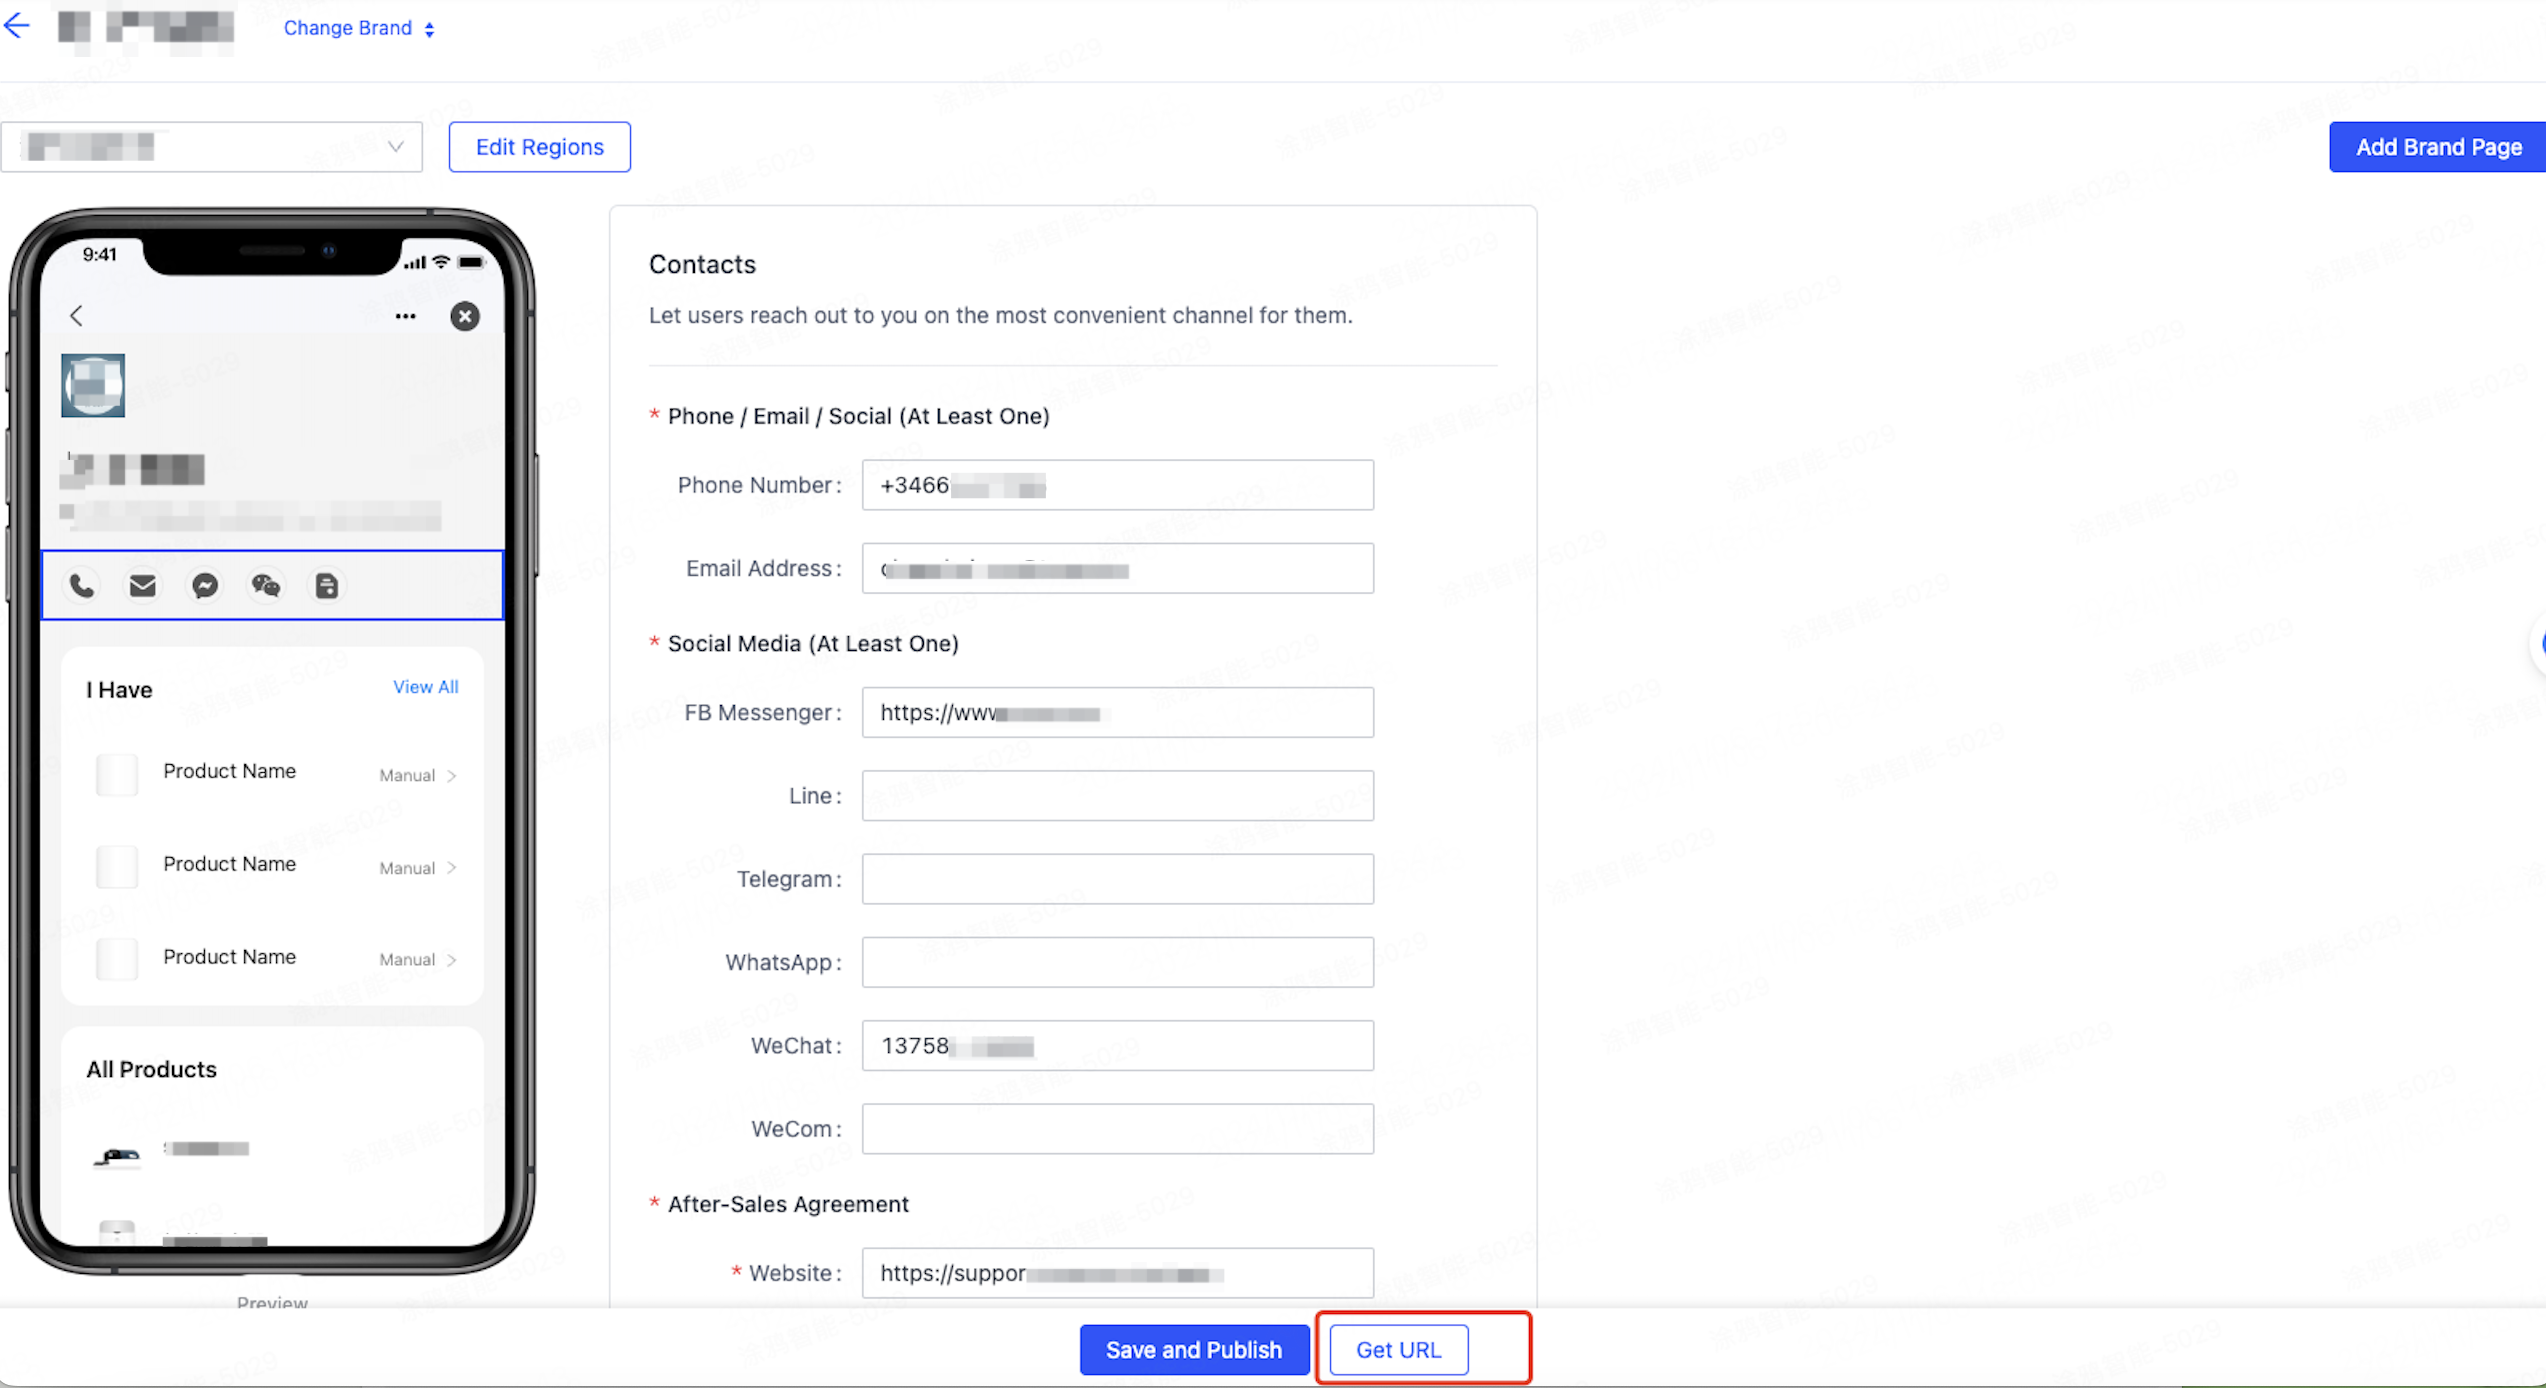Click Get URL button

(1399, 1350)
